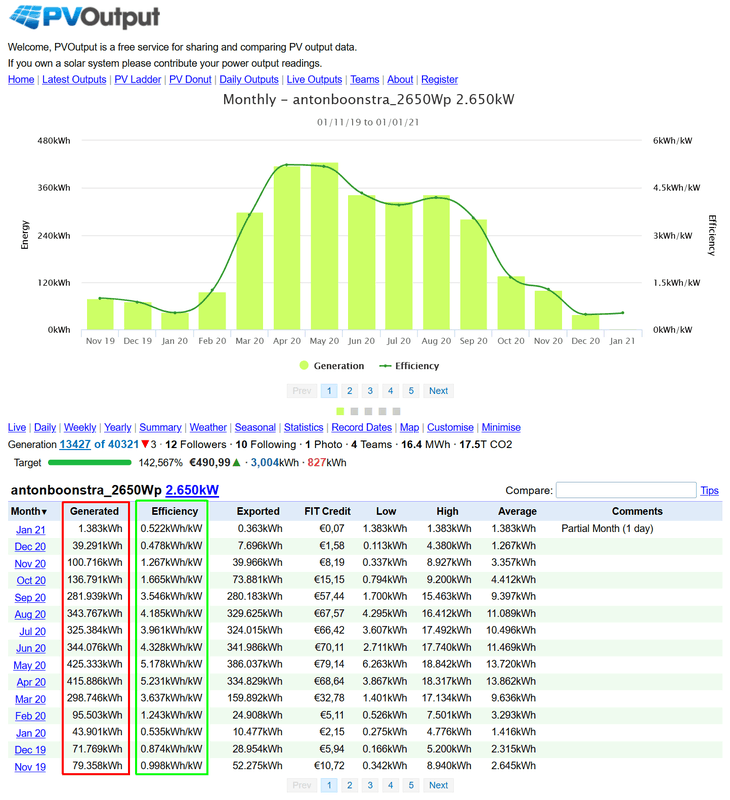Open the Latest Outputs page
The width and height of the screenshot is (730, 800).
(x=74, y=80)
